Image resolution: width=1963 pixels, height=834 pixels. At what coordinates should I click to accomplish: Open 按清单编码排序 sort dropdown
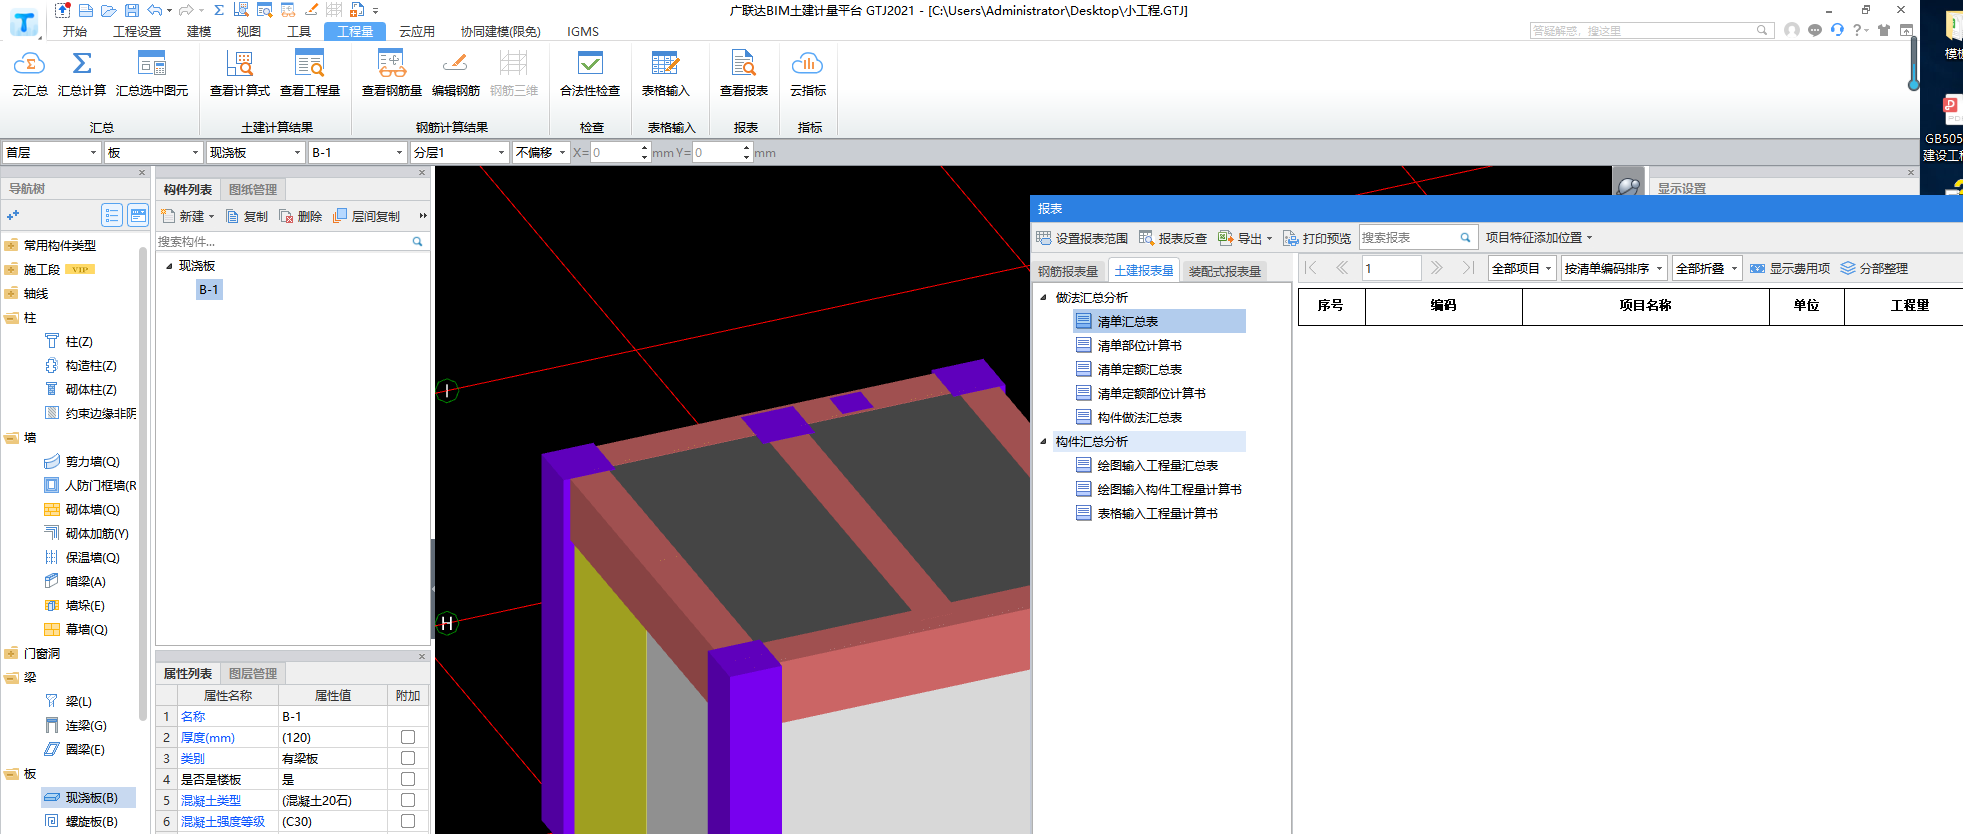[1613, 268]
